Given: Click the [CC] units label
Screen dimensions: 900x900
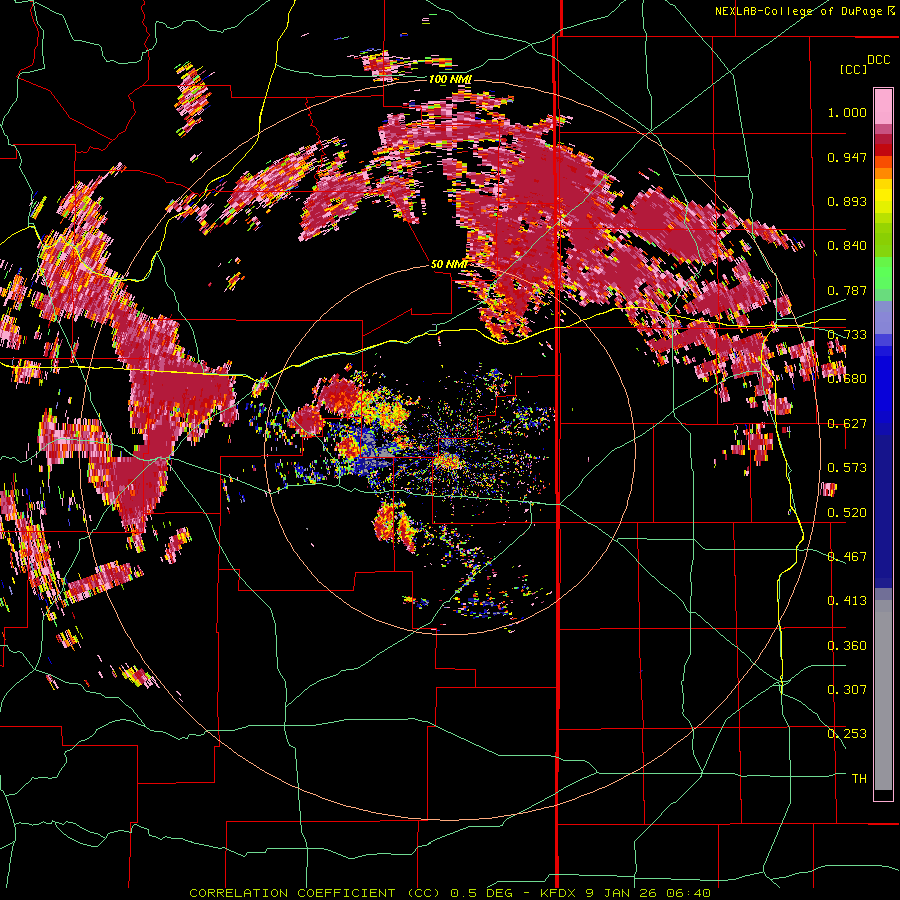Looking at the screenshot, I should 853,69.
